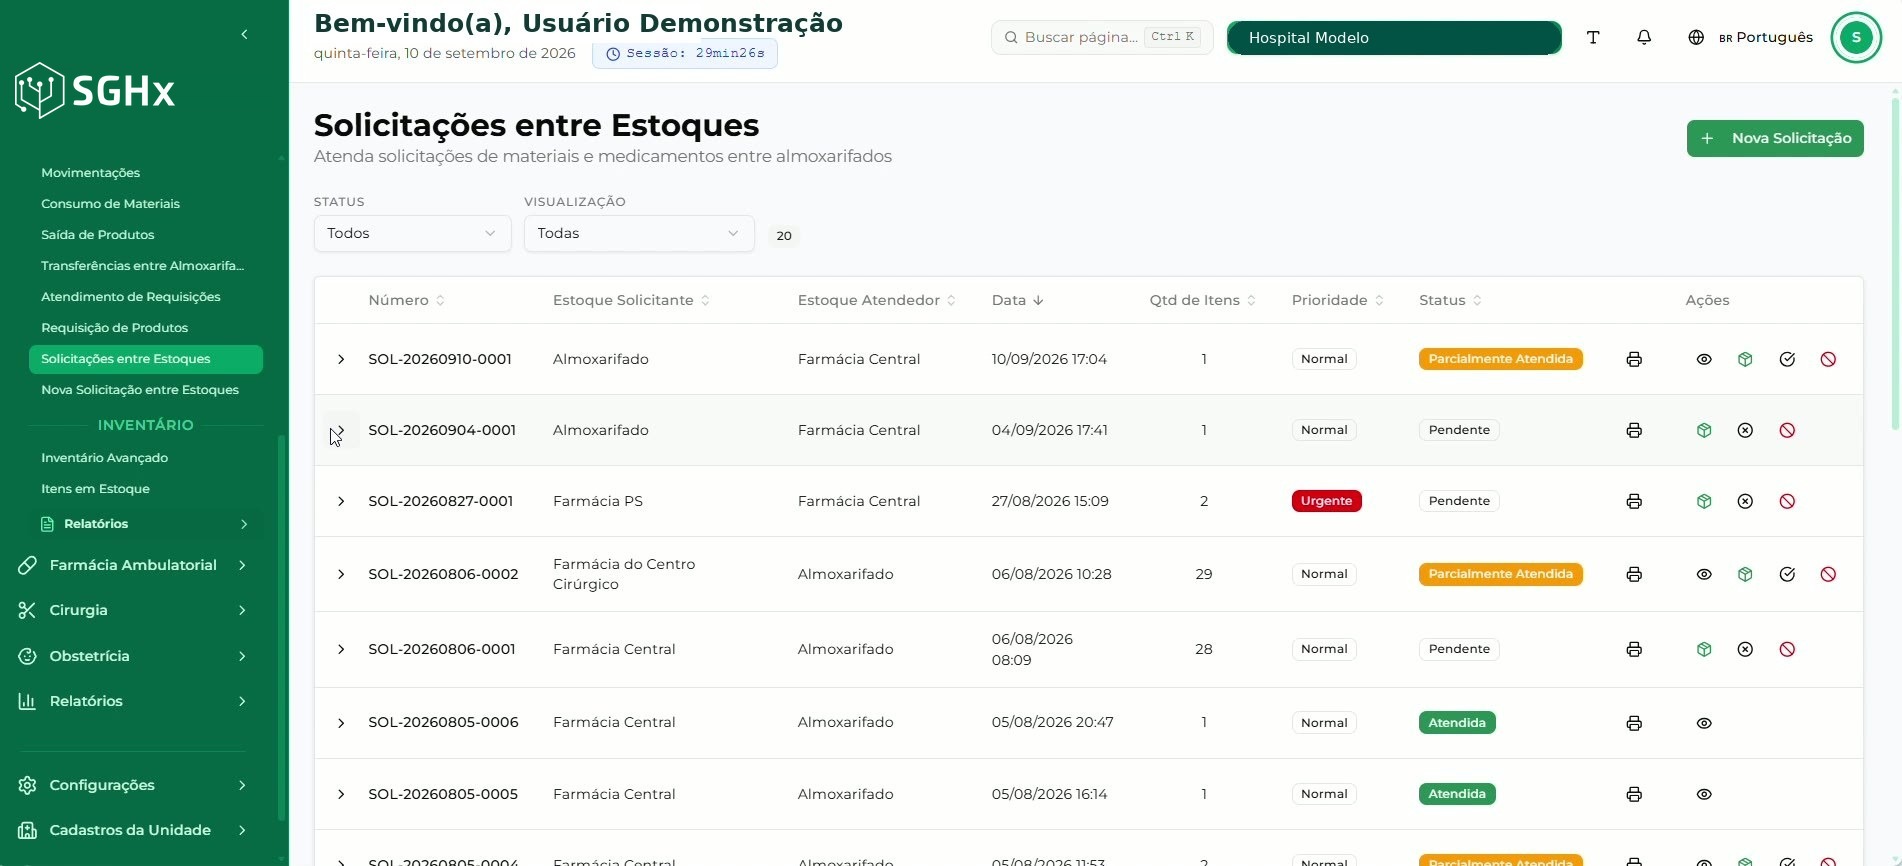Open Nova Solicitação entre Estoques link
This screenshot has height=866, width=1902.
[x=140, y=390]
